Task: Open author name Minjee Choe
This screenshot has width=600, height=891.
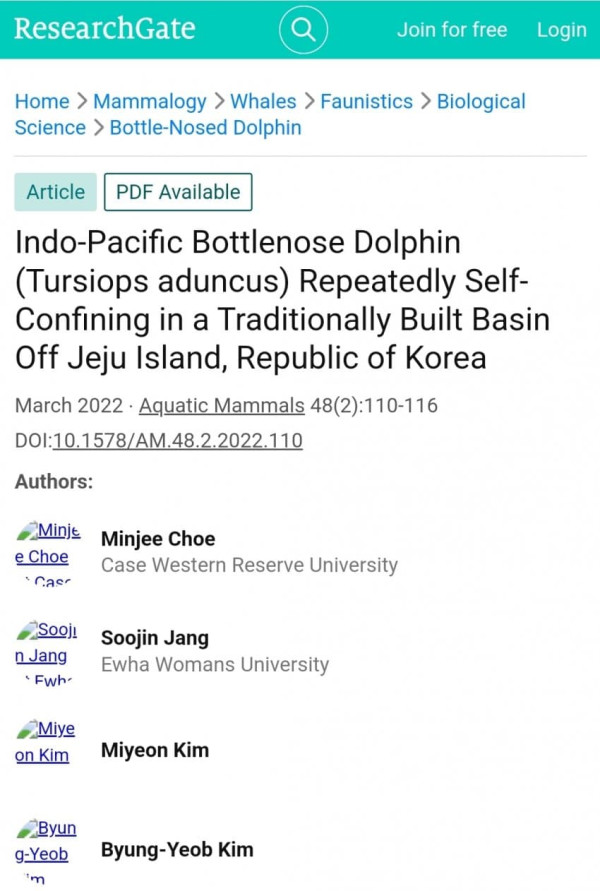Action: point(158,539)
